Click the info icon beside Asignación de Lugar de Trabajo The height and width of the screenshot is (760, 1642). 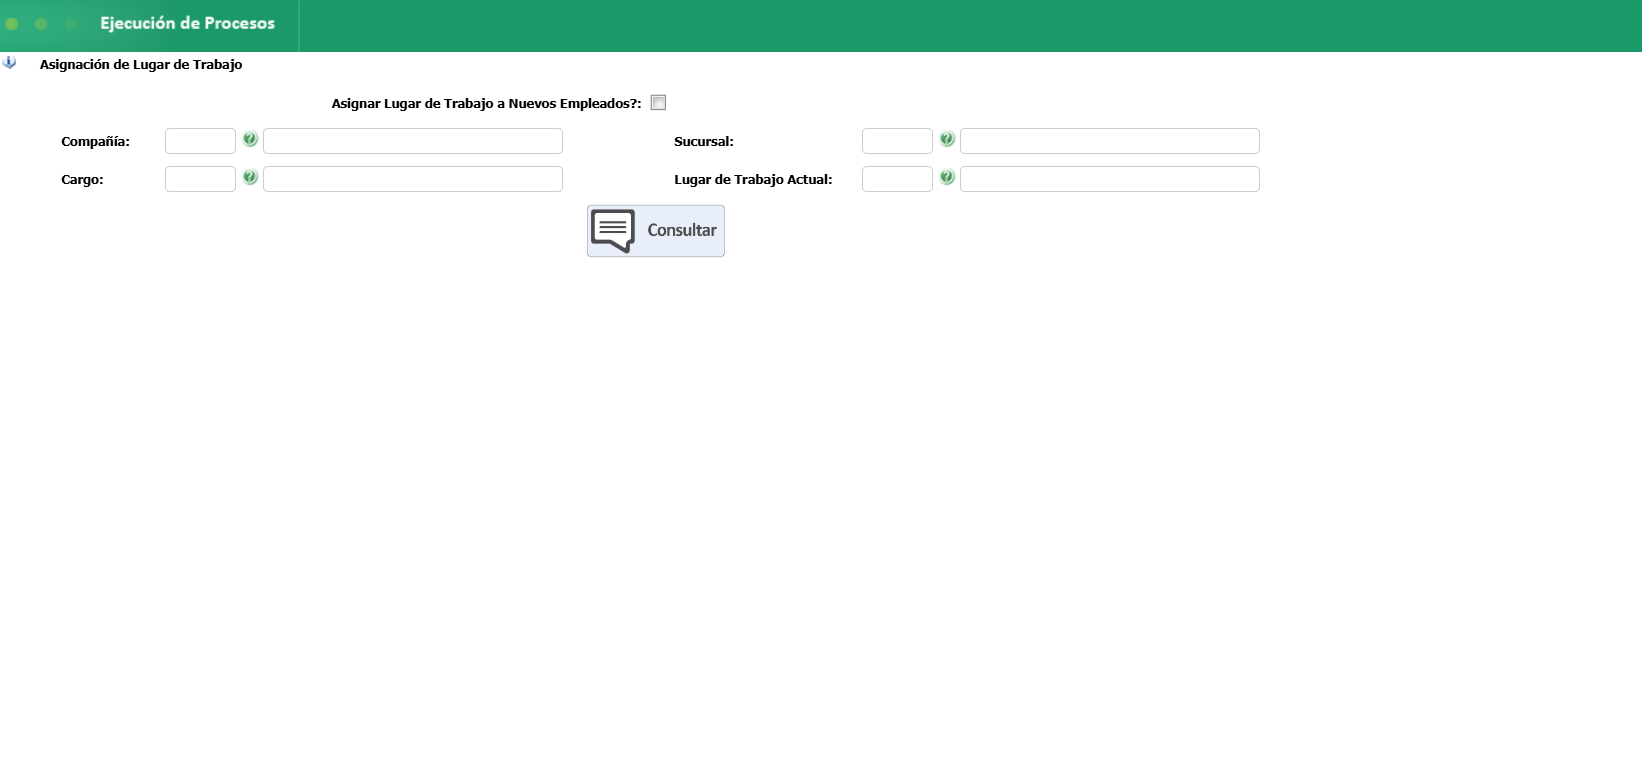point(10,62)
